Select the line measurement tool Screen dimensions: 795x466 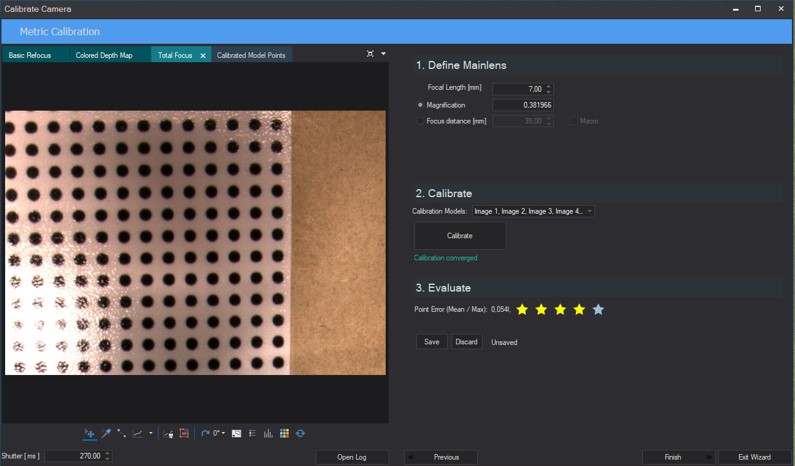click(122, 434)
